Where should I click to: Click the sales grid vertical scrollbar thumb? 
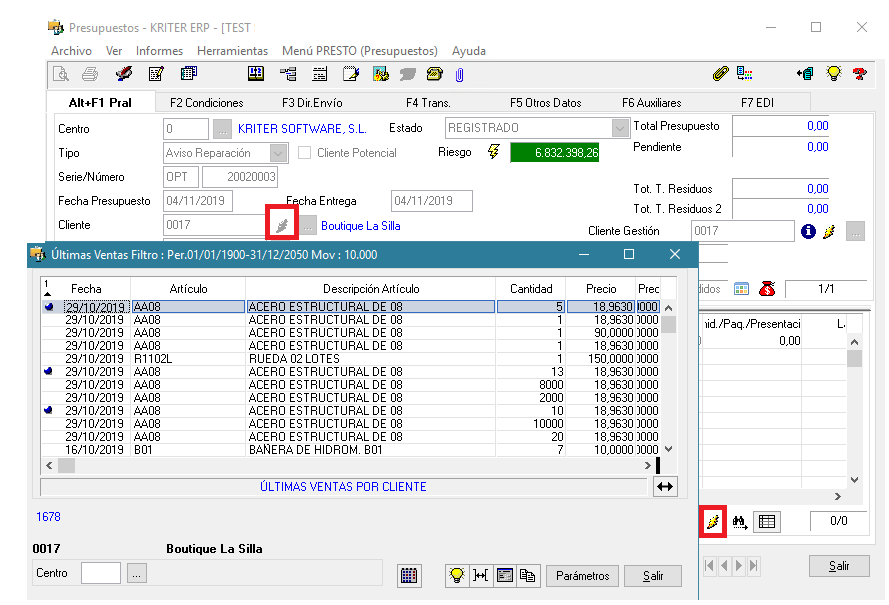669,324
